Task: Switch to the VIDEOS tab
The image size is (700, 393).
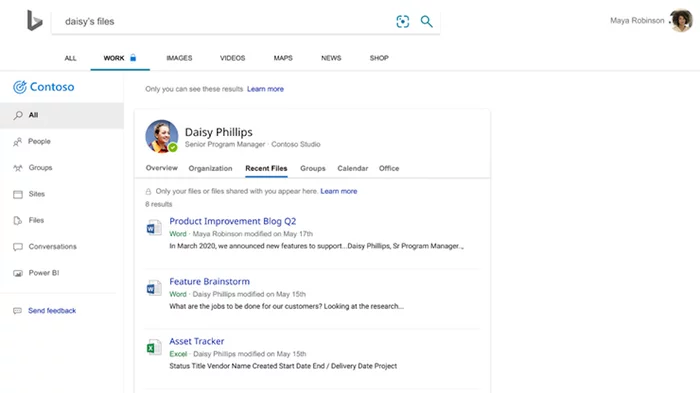Action: click(232, 58)
